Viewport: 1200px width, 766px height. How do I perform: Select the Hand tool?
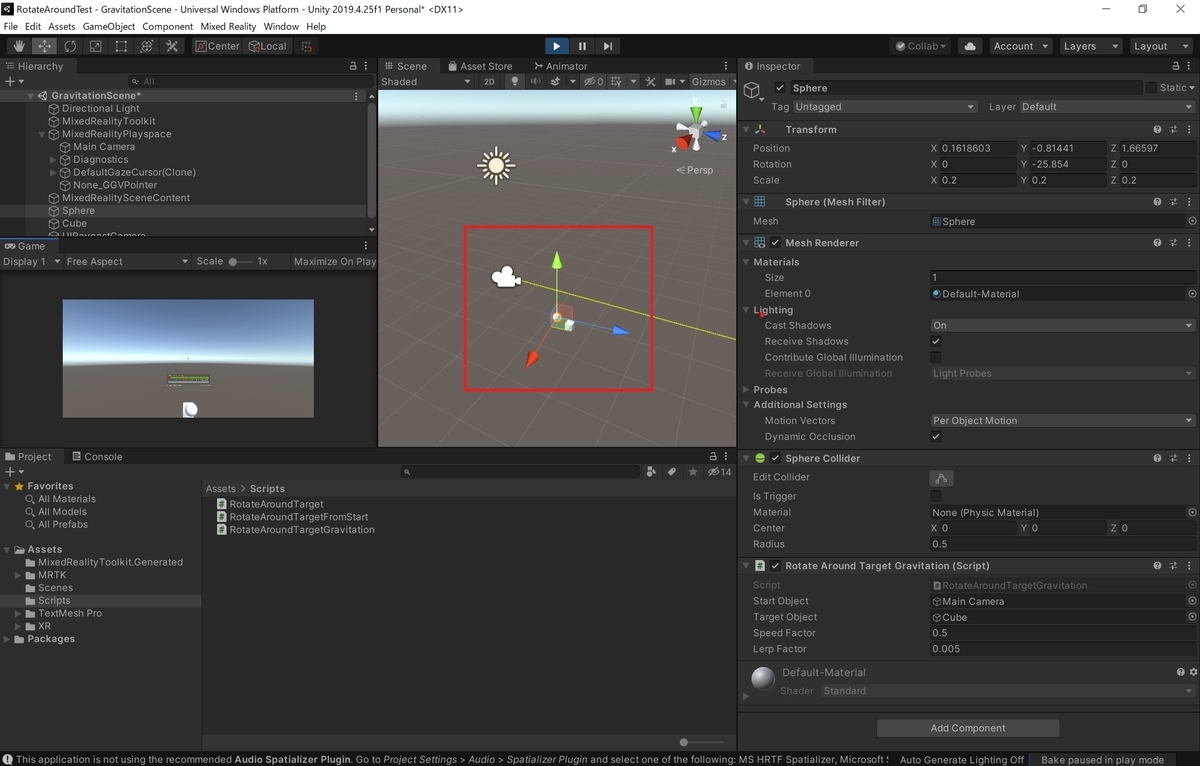point(19,46)
